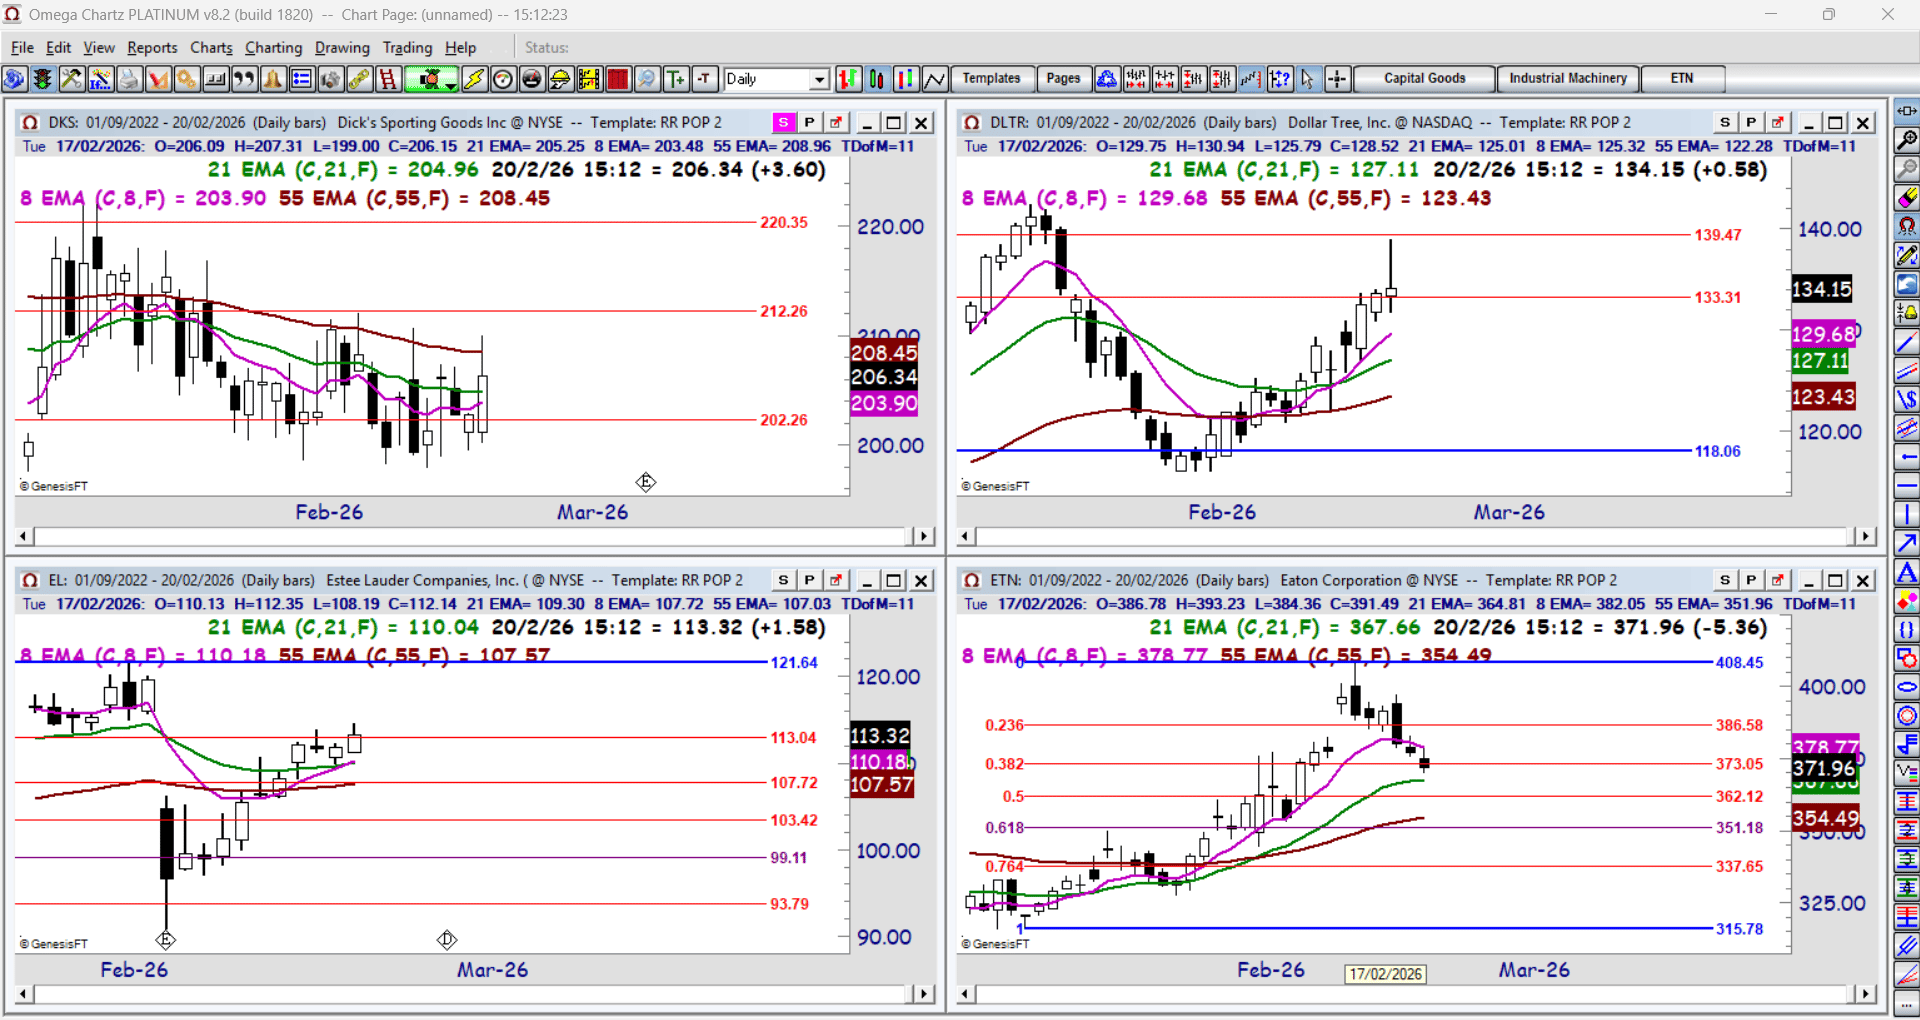The height and width of the screenshot is (1020, 1920).
Task: Open the hammer and wrench tools icon
Action: (x=71, y=79)
